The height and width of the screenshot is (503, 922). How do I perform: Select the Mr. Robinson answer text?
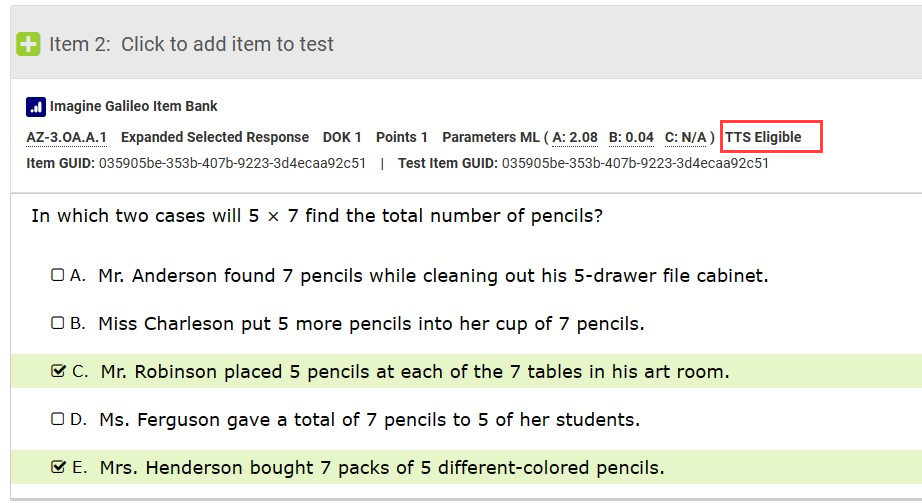pyautogui.click(x=415, y=372)
